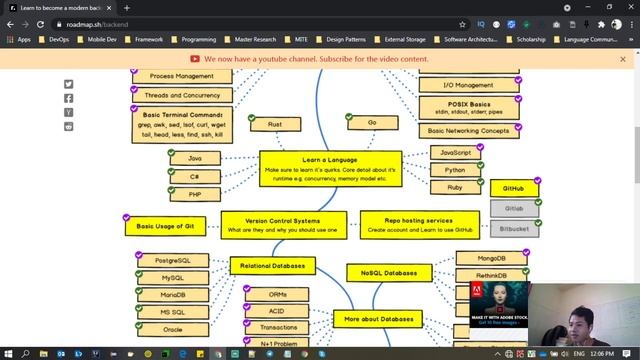The width and height of the screenshot is (640, 360).
Task: Open the C# language node
Action: click(195, 177)
